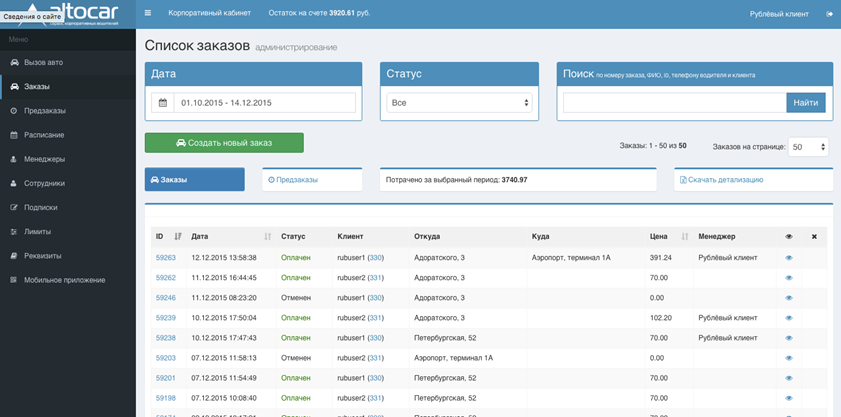The image size is (841, 417).
Task: Click the Найти search button
Action: (x=806, y=103)
